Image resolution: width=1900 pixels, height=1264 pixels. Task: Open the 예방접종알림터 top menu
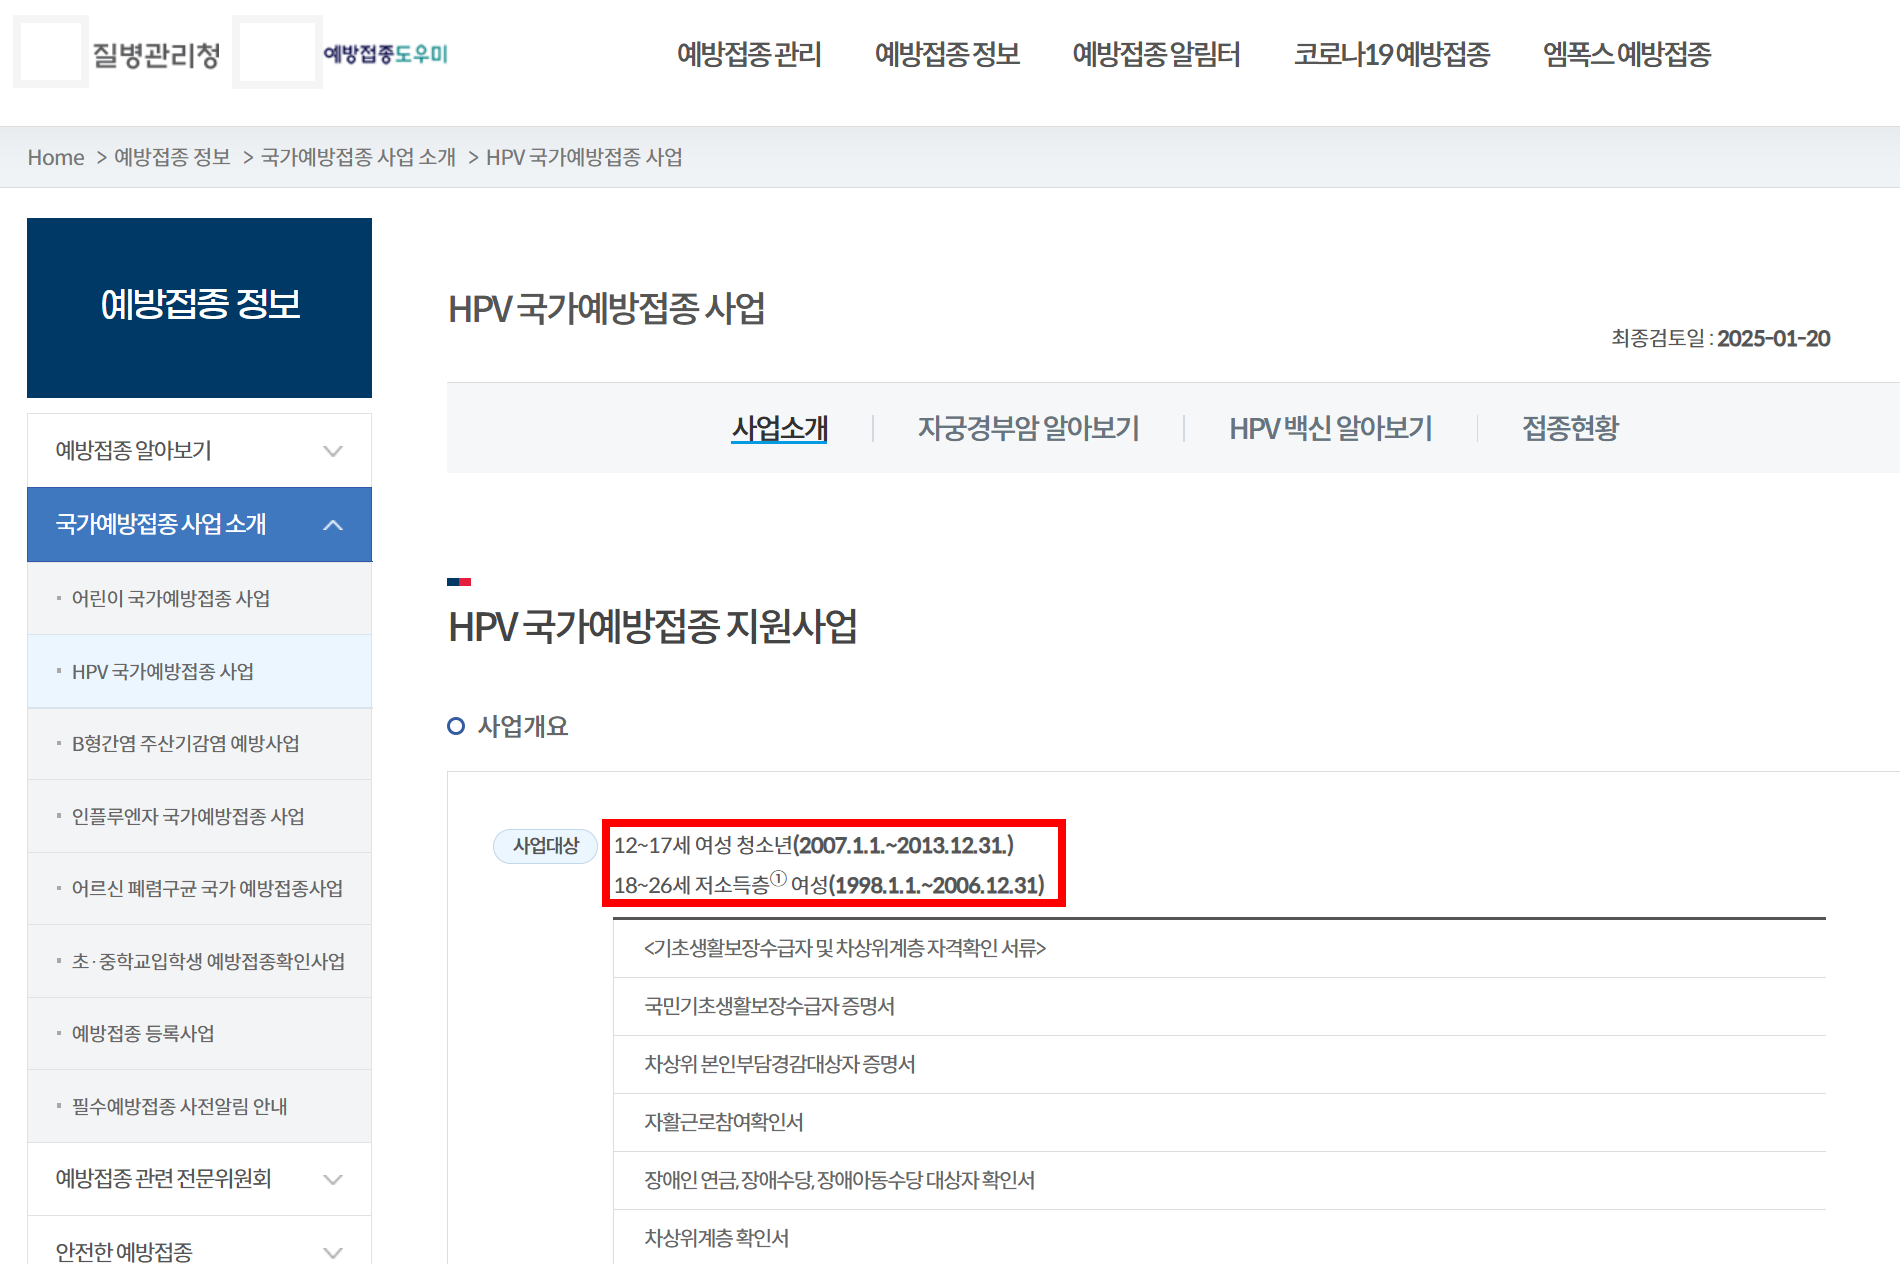click(1156, 54)
